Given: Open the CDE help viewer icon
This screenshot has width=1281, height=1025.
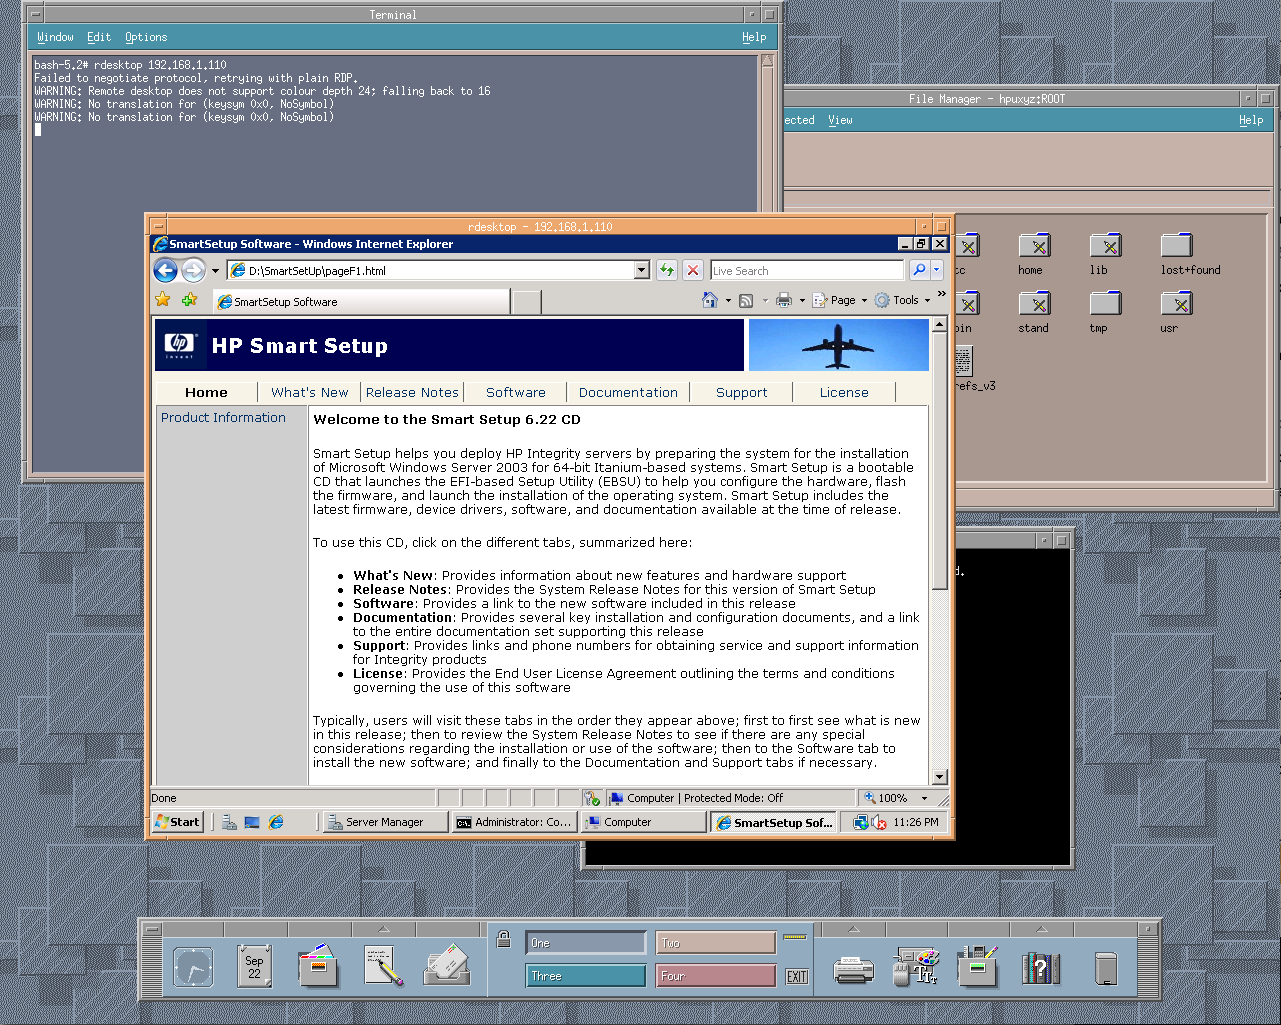Looking at the screenshot, I should (x=1040, y=967).
